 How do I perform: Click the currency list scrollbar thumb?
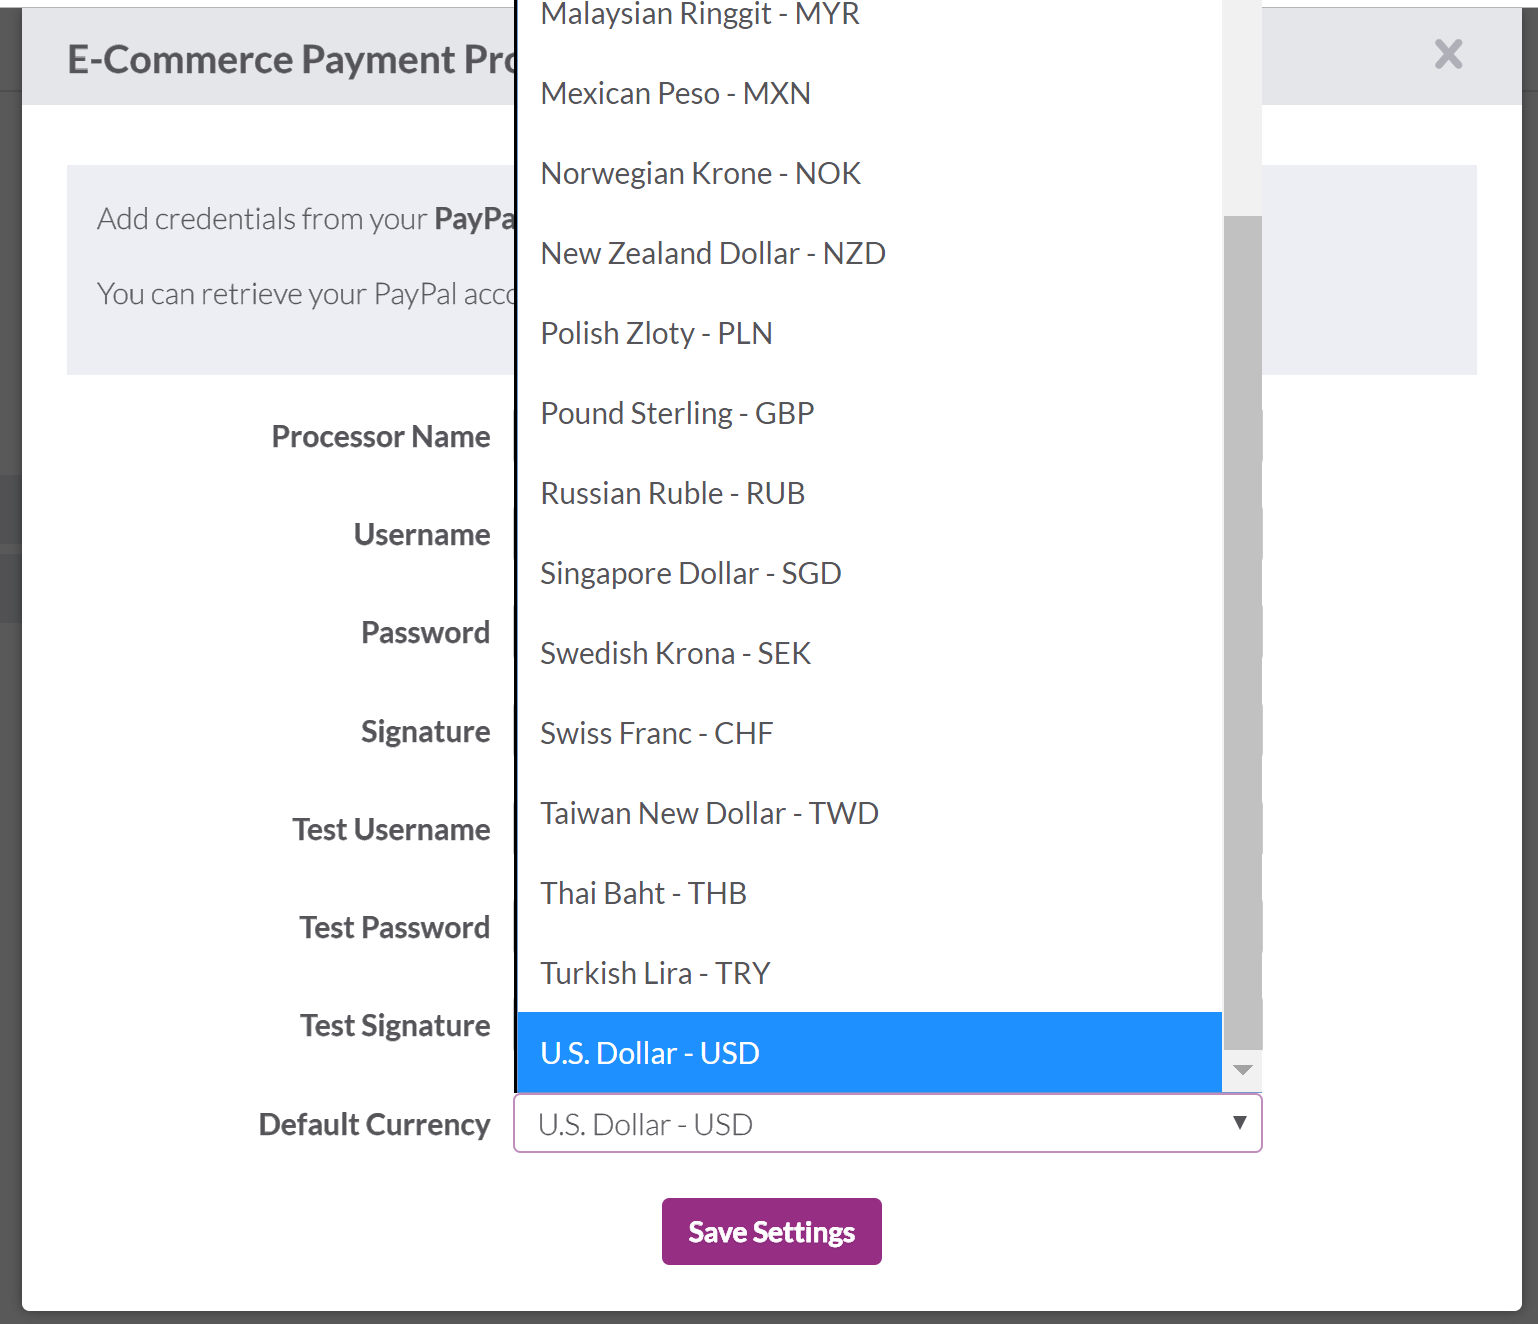(x=1243, y=633)
